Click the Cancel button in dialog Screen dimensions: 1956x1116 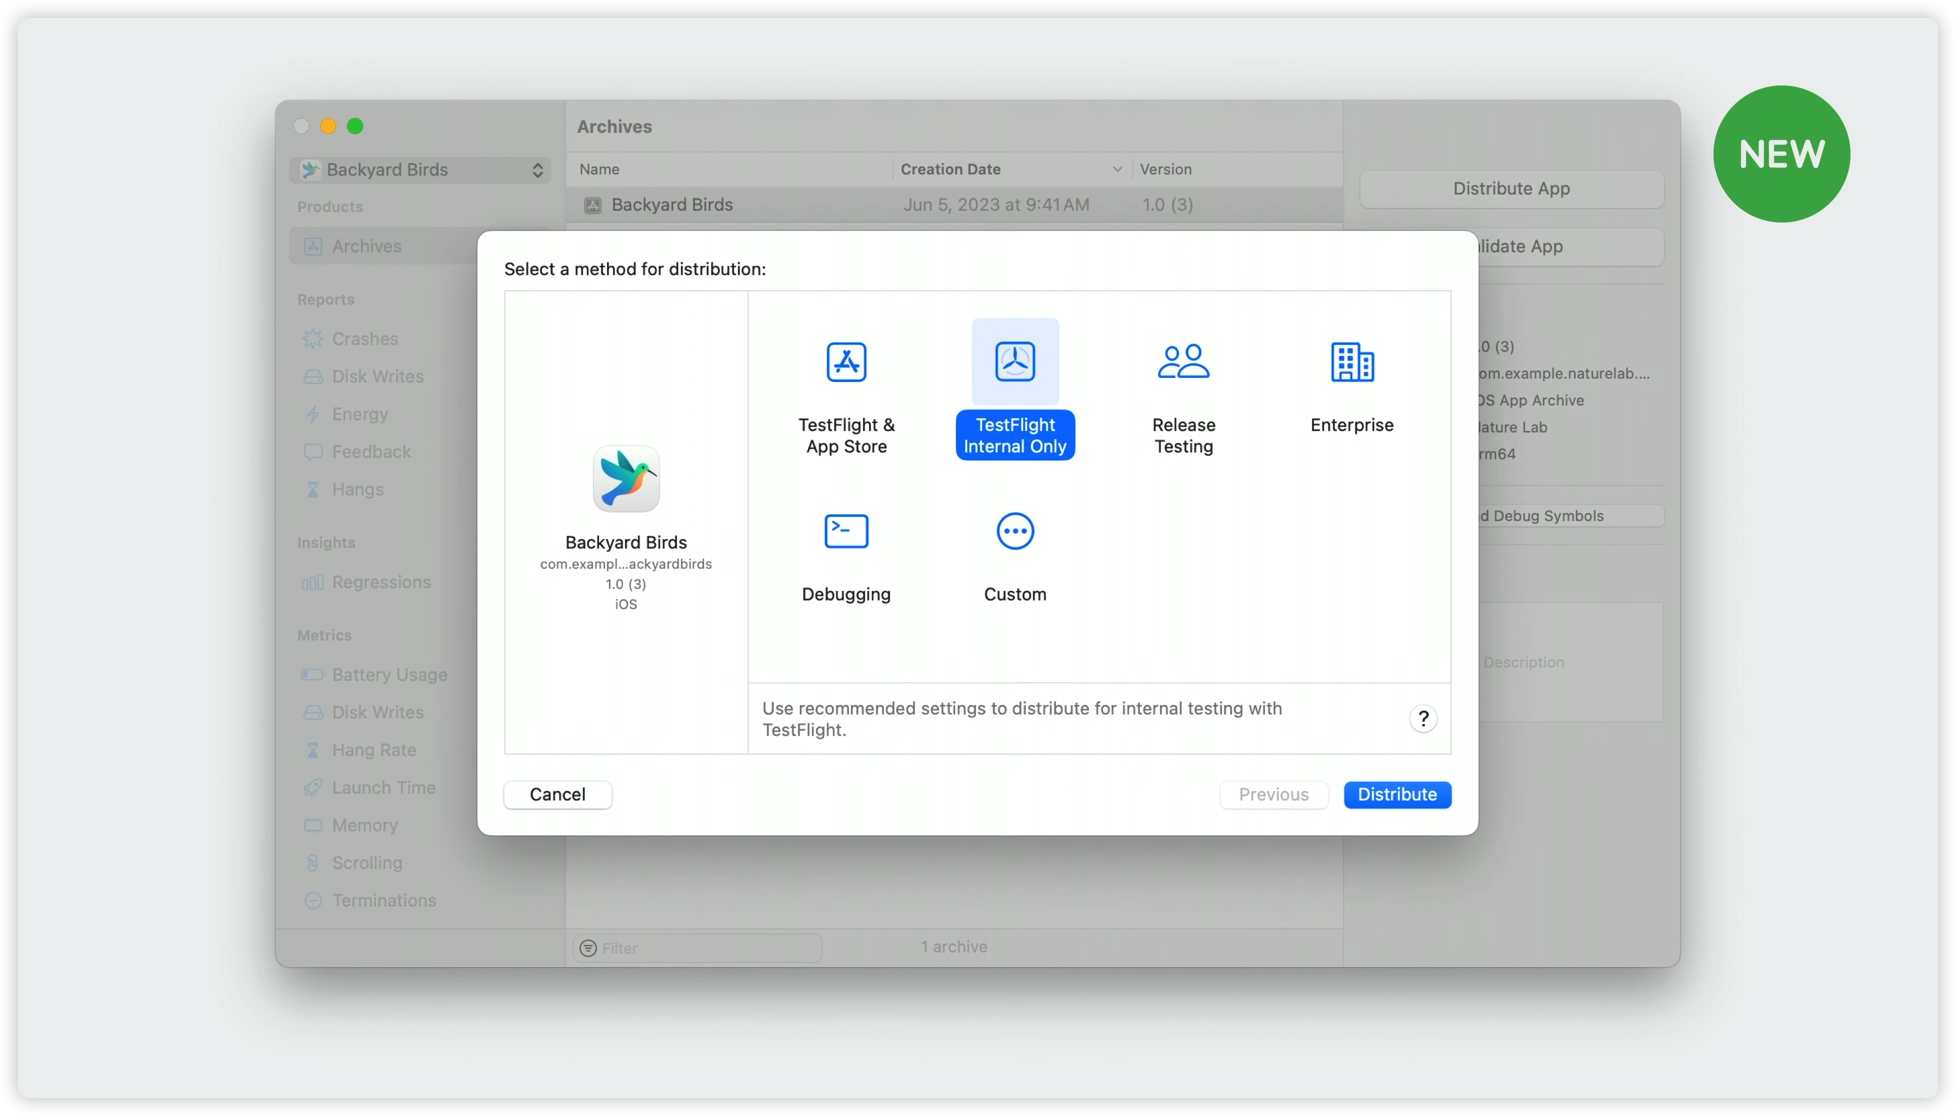(558, 794)
